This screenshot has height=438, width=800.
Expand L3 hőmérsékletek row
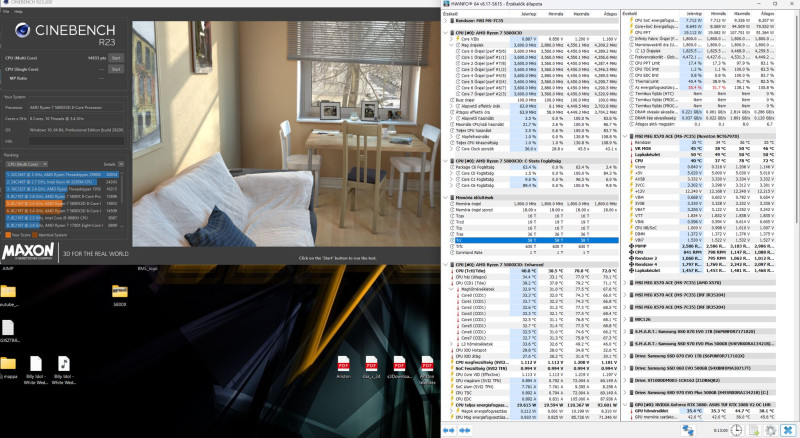452,344
